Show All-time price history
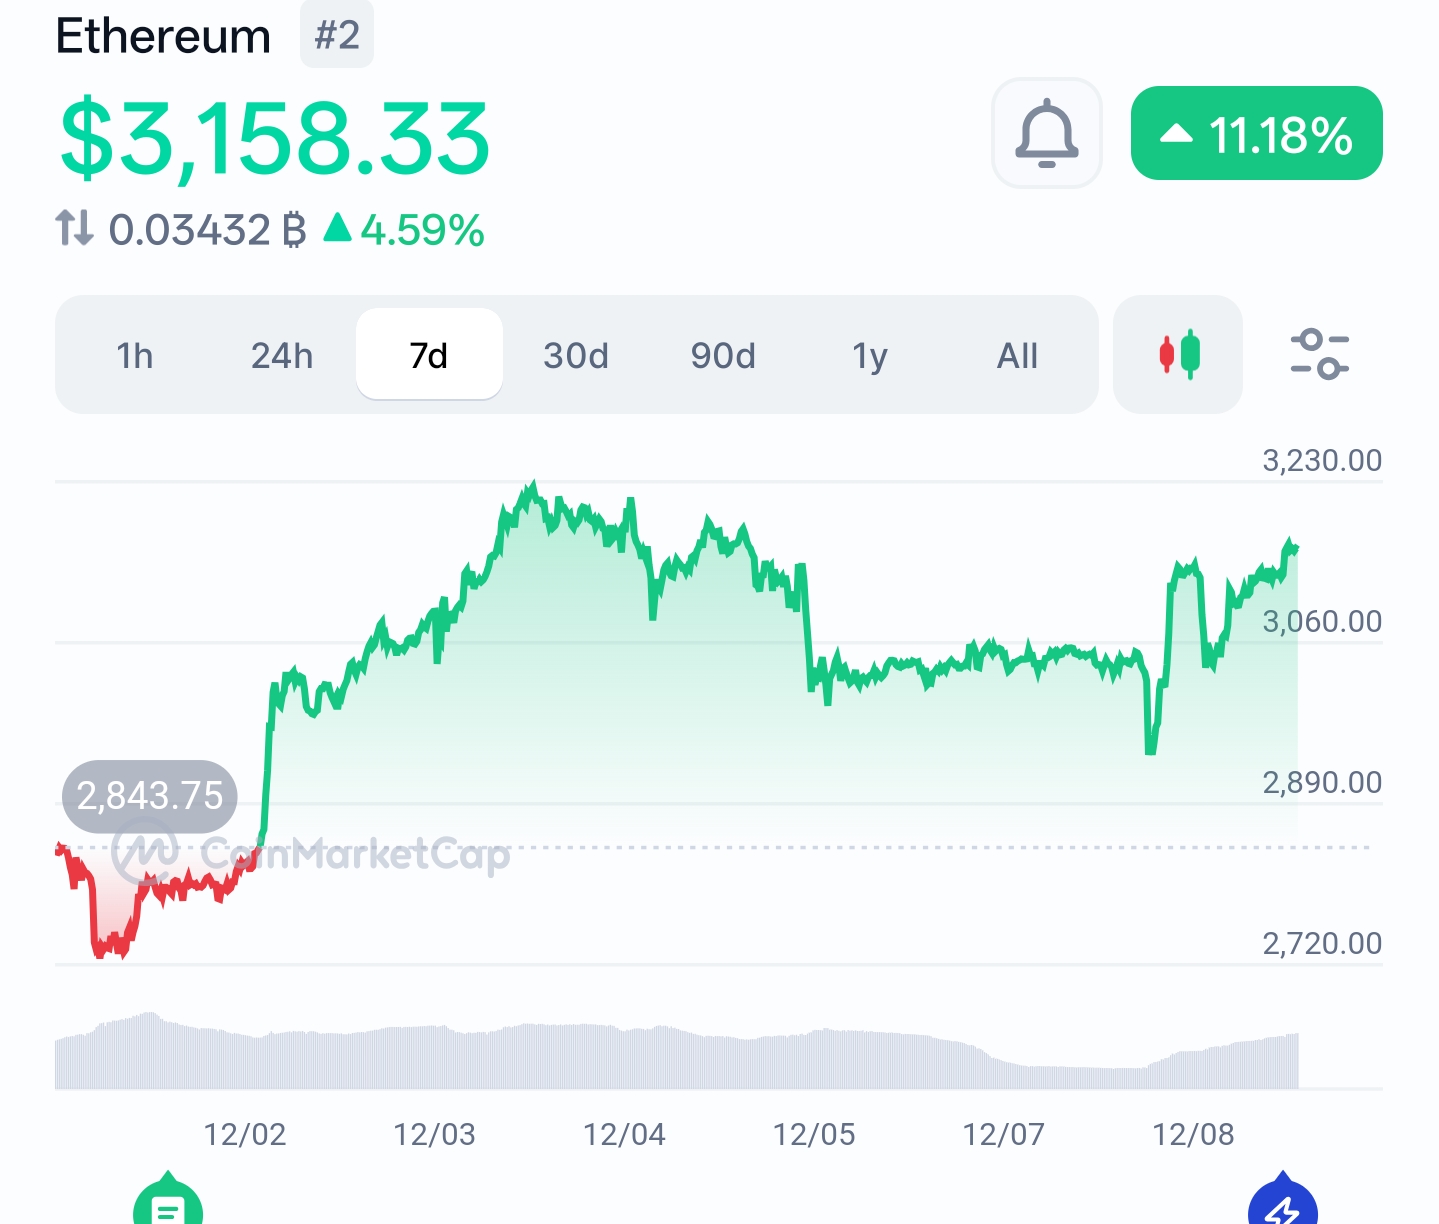The image size is (1439, 1224). coord(1017,355)
